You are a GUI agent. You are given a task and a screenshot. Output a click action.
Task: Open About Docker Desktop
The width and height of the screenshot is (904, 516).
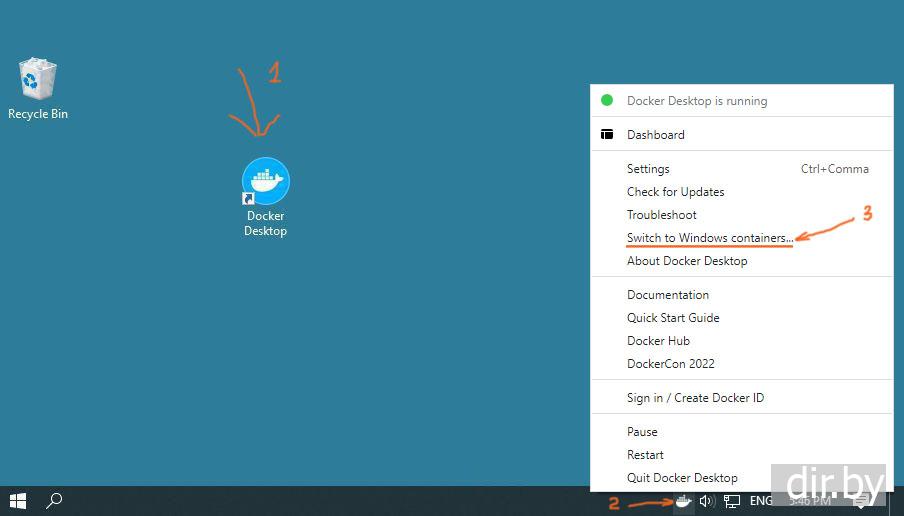[742, 261]
